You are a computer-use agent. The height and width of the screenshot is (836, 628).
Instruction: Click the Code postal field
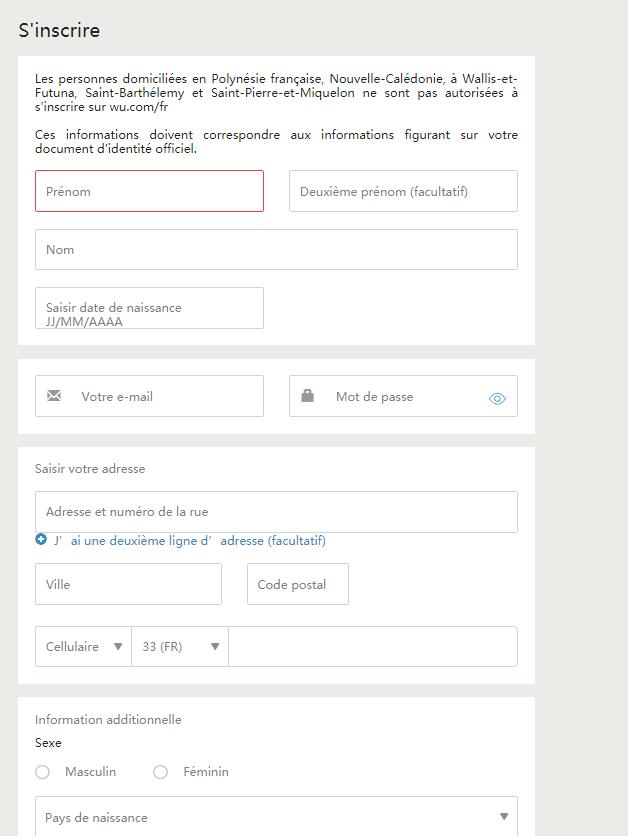298,584
